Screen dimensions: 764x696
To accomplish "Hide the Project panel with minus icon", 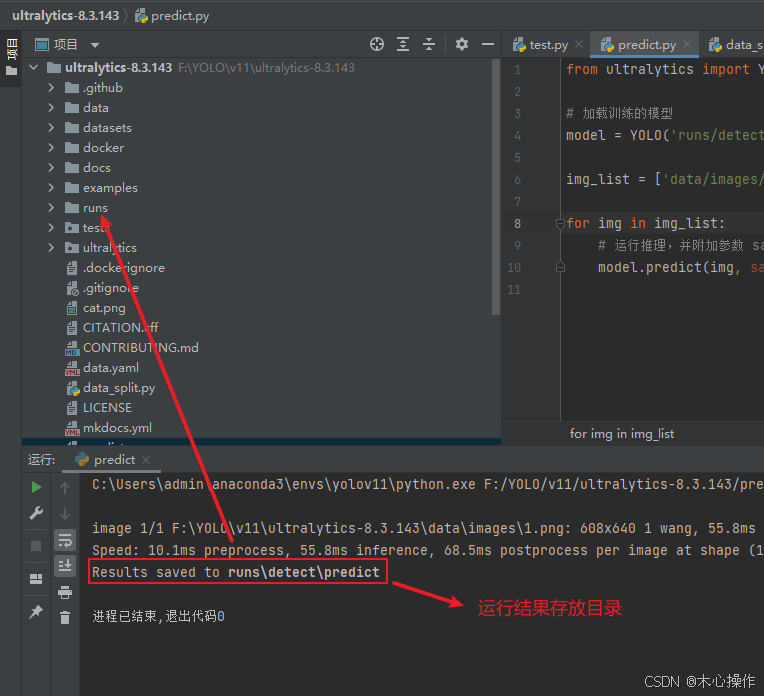I will tap(488, 44).
